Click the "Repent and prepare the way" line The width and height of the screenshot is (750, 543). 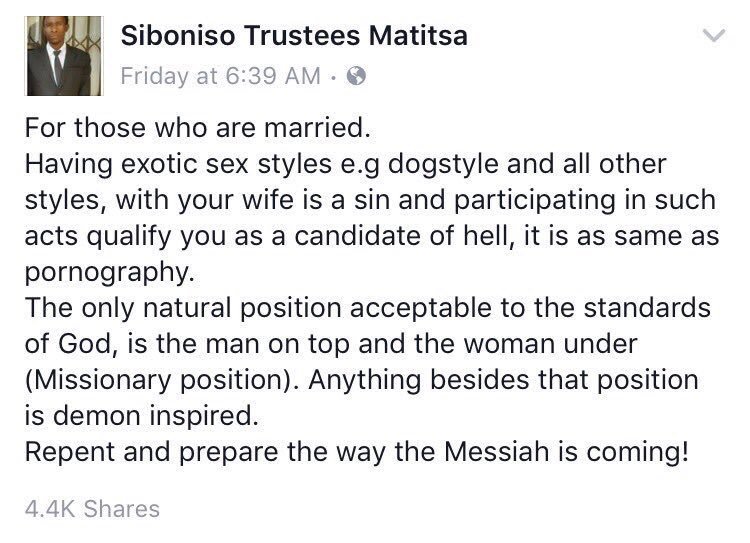pos(357,452)
